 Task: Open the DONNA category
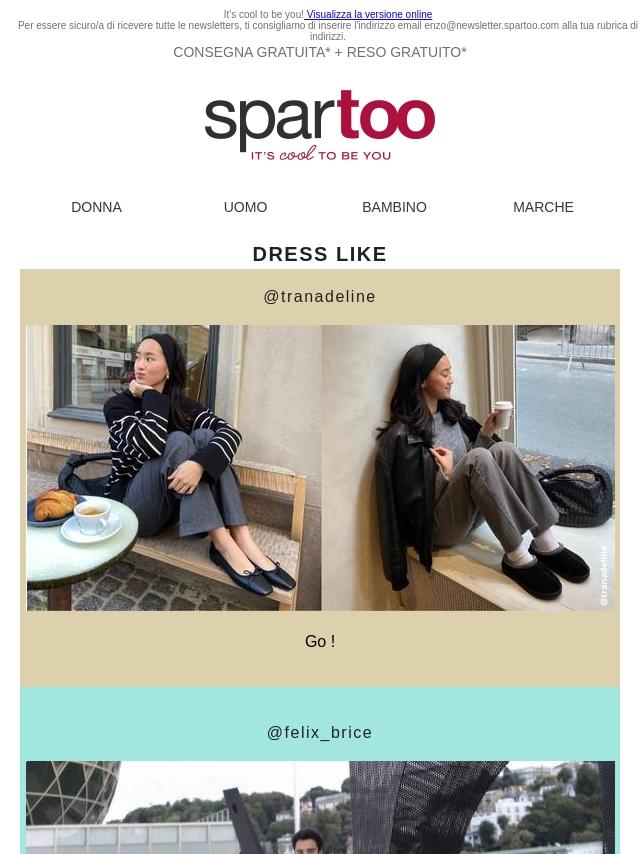[96, 207]
